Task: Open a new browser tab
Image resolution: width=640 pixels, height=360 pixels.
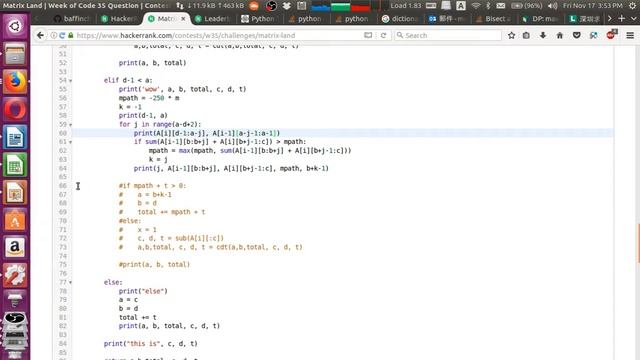Action: click(621, 18)
